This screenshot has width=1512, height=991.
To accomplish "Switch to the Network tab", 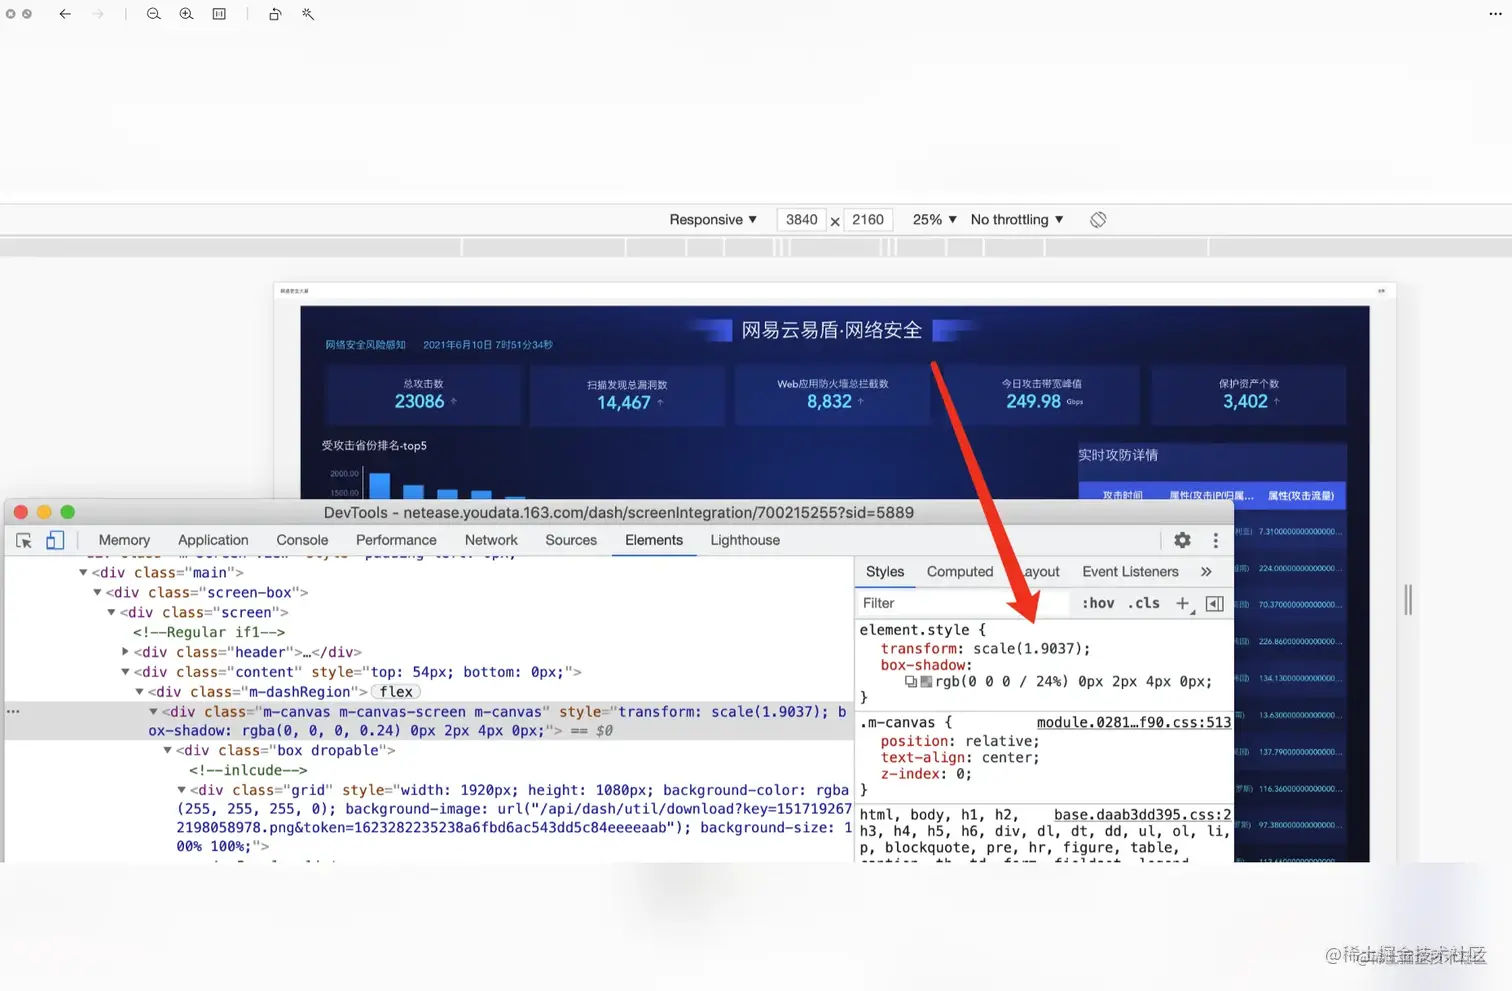I will pyautogui.click(x=491, y=540).
